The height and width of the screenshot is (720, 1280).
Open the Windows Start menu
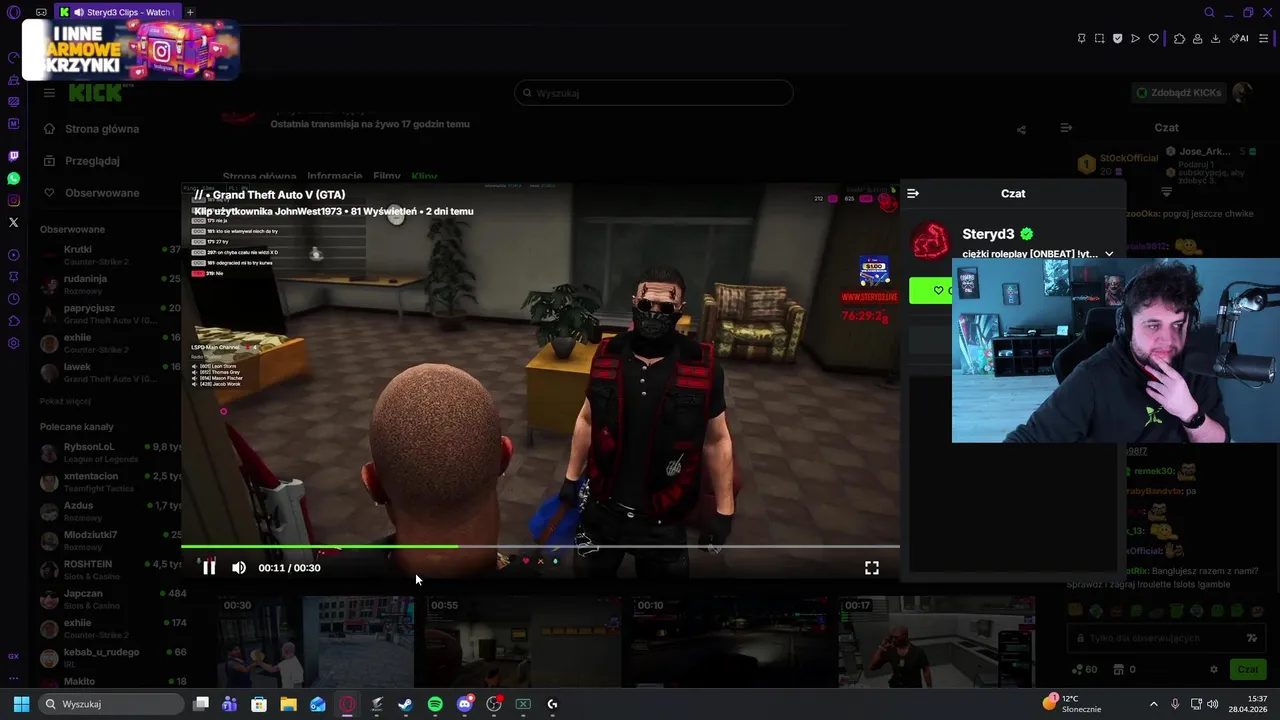[x=21, y=704]
